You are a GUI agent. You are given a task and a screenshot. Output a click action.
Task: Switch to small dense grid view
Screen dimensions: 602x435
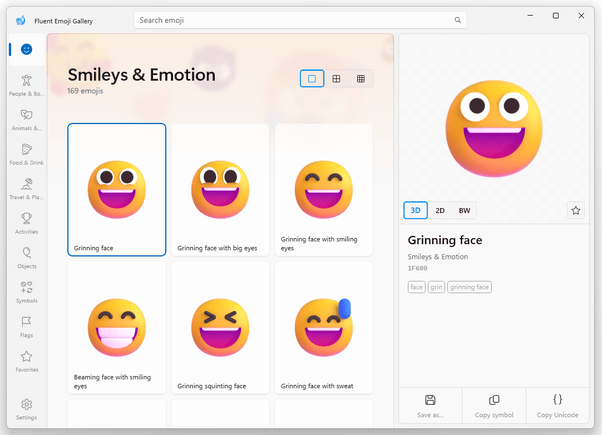[x=361, y=79]
